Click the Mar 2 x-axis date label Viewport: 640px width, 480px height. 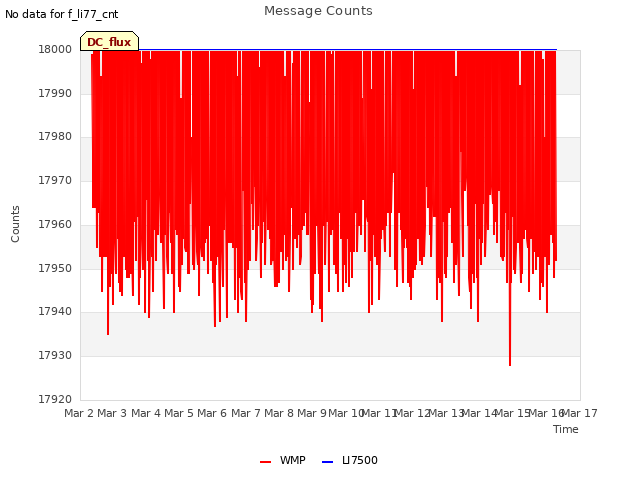coord(79,413)
